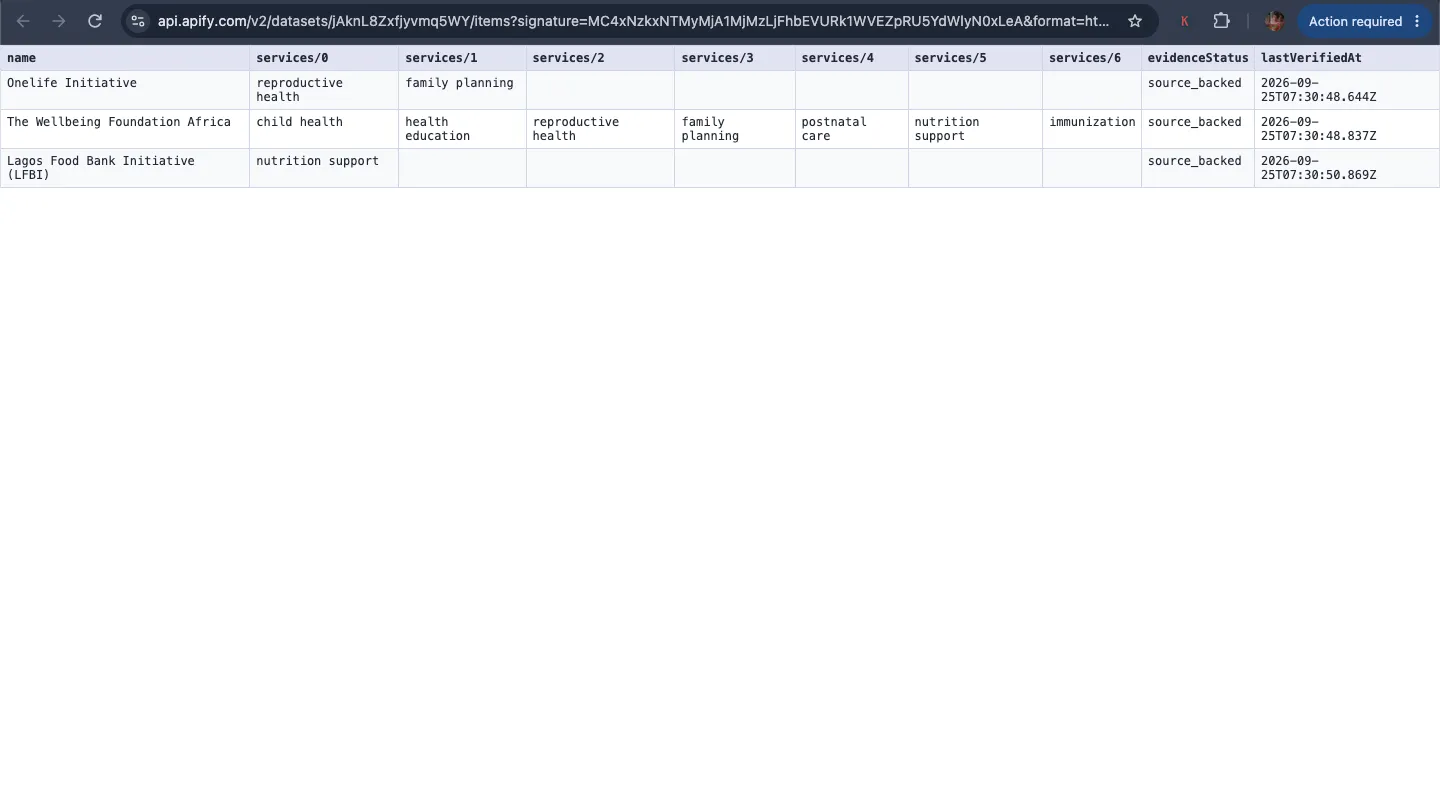Viewport: 1440px width, 789px height.
Task: Click the postnatal care cell
Action: [x=851, y=129]
